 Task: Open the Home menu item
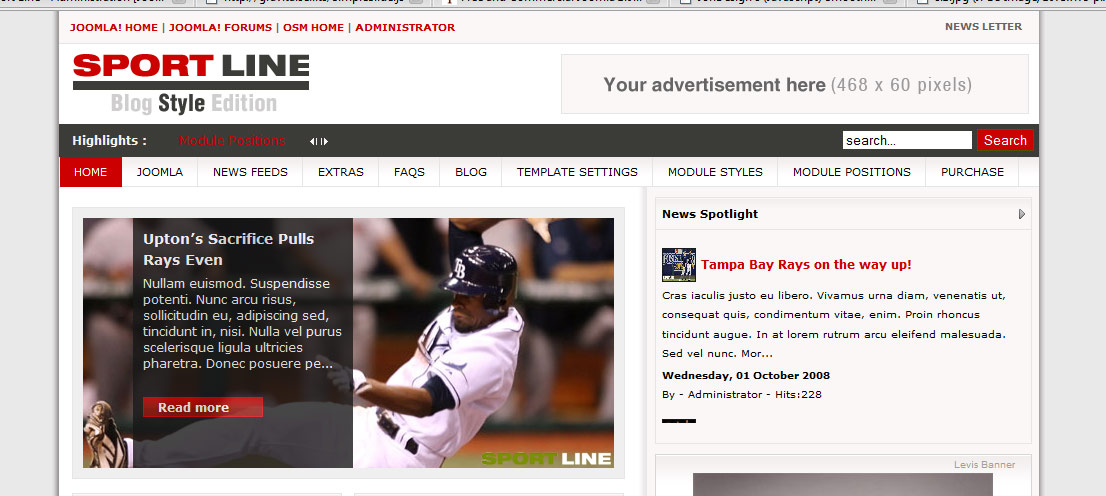pos(91,172)
